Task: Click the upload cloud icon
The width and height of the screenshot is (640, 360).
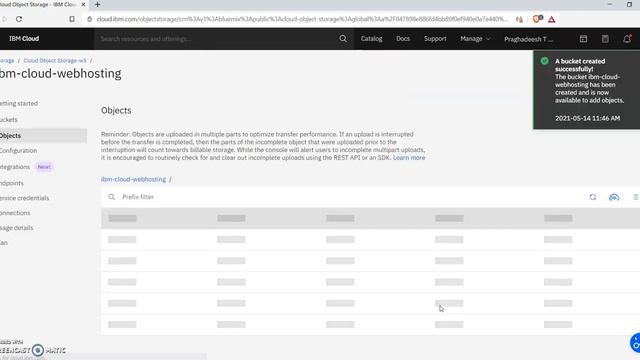Action: pos(614,197)
